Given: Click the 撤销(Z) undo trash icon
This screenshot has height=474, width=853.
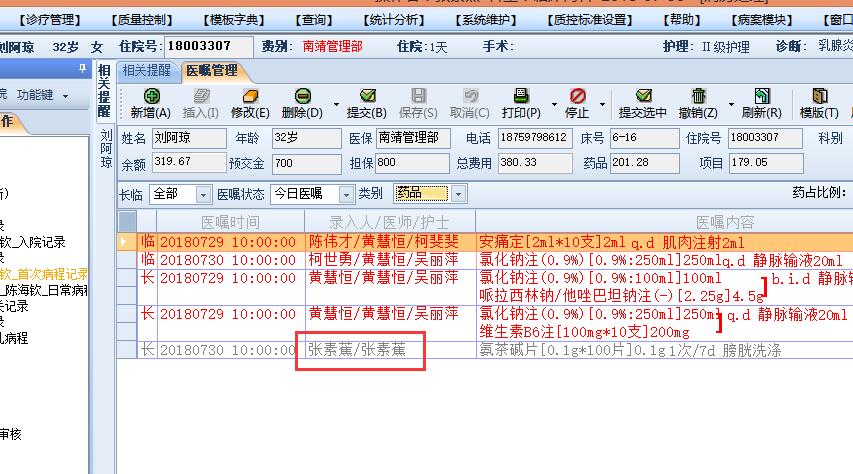Looking at the screenshot, I should (x=698, y=96).
